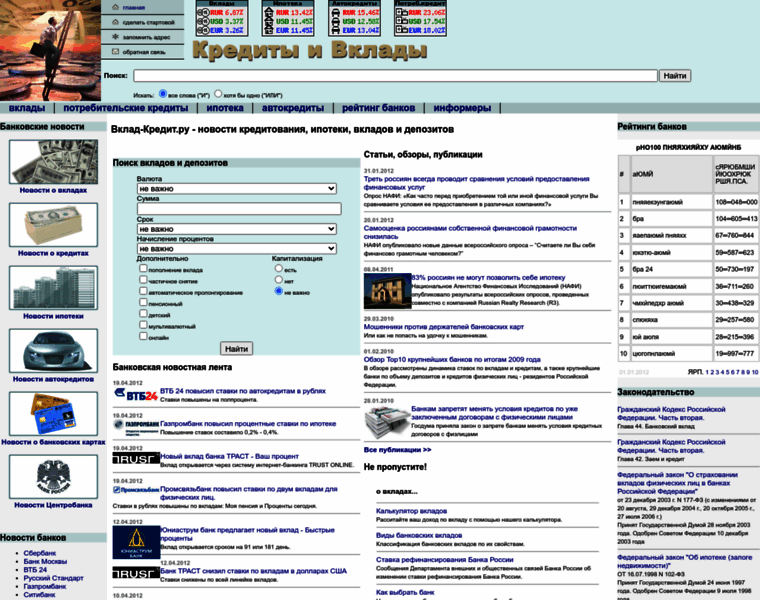Viewport: 760px width, 600px height.
Task: Open the Ипотека rates informer box
Action: (288, 18)
